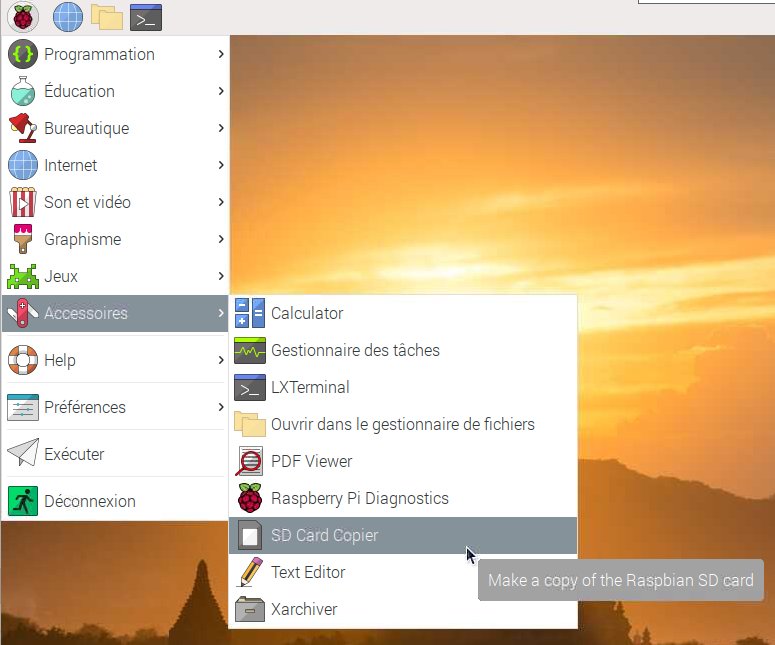Select the Préférences label
The height and width of the screenshot is (645, 775).
(85, 407)
